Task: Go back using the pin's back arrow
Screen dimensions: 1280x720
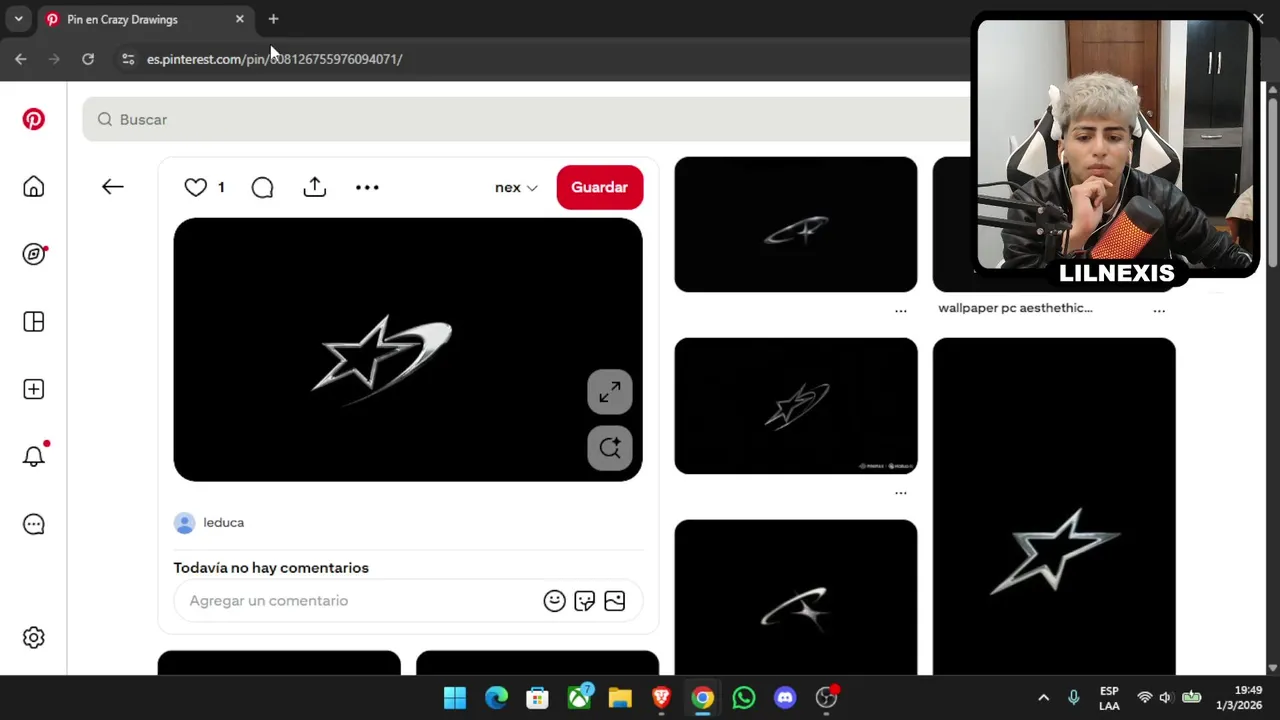Action: click(x=112, y=187)
